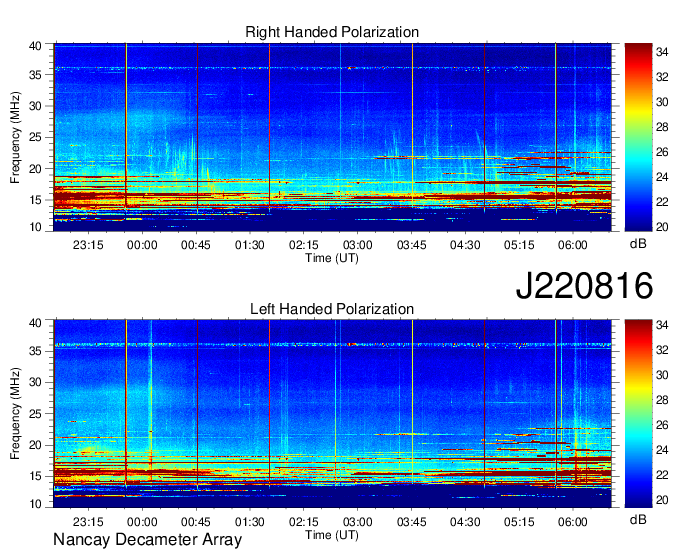
Task: Click the 03:00 time tick of Right Handed plot
Action: coord(357,245)
